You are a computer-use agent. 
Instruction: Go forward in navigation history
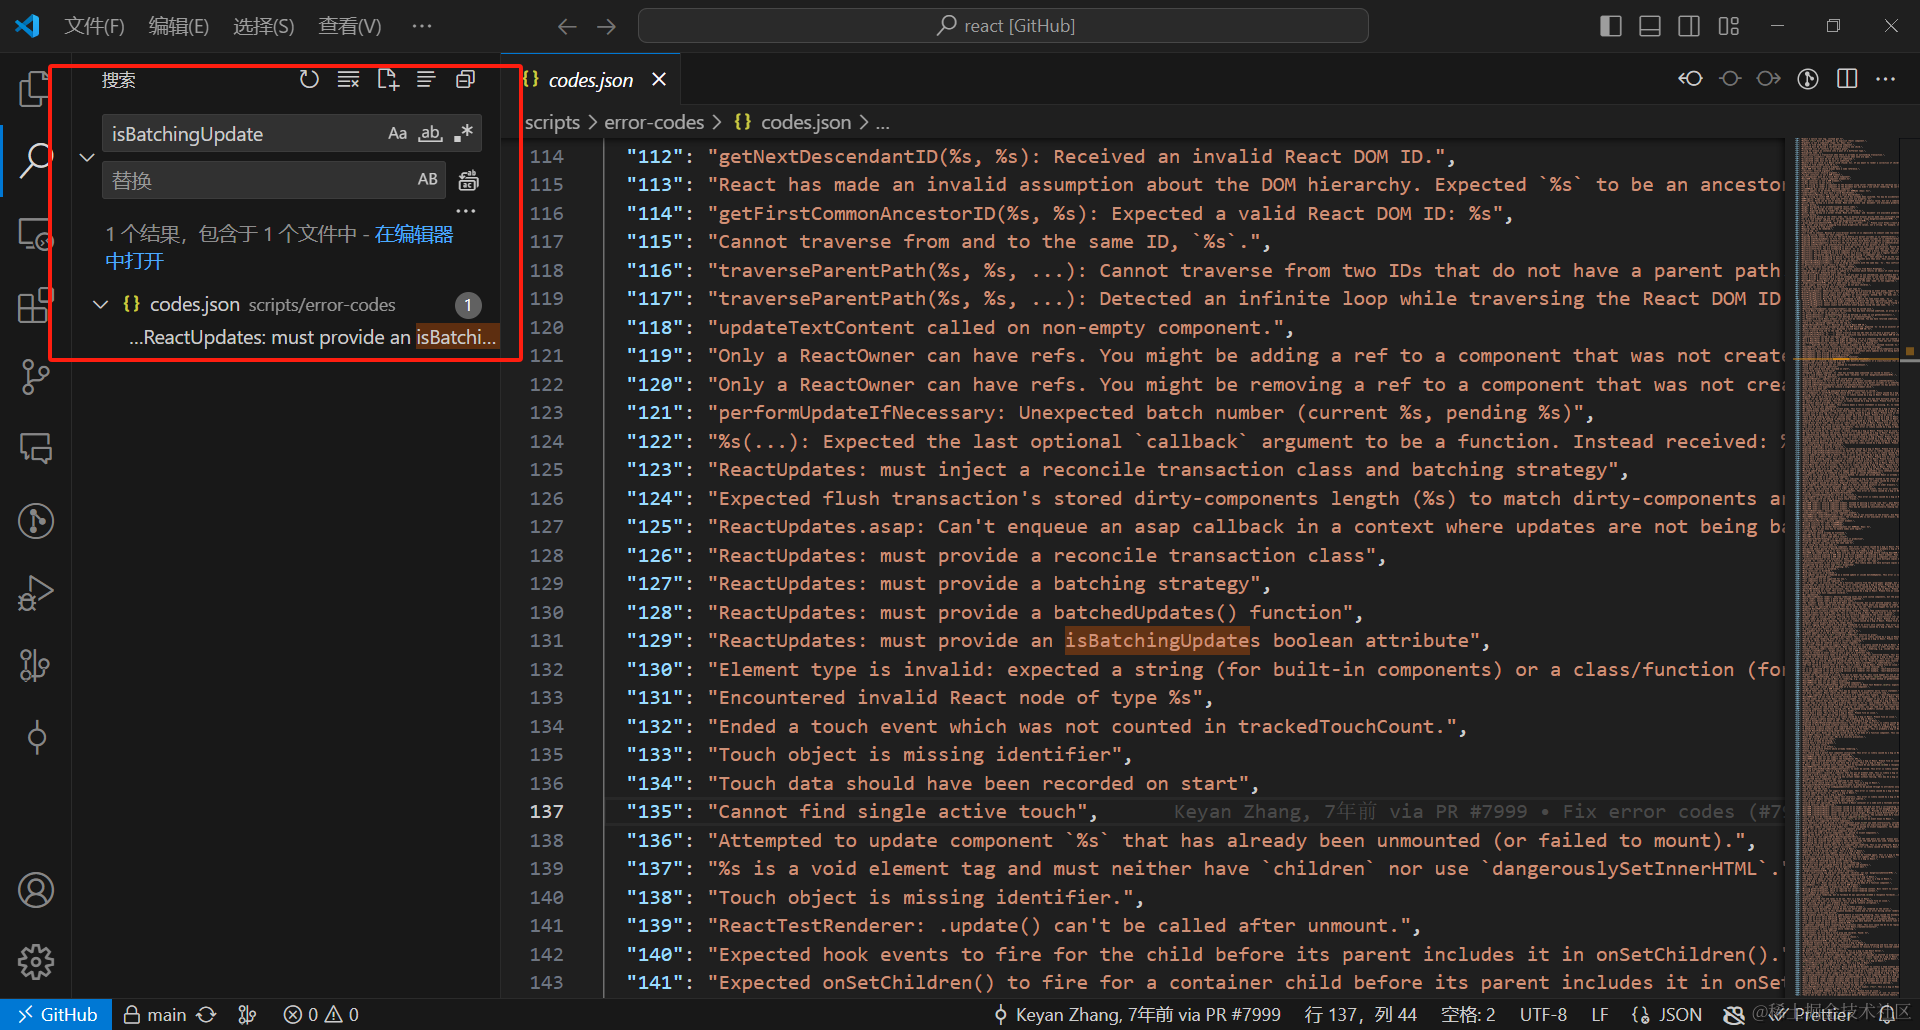click(x=606, y=26)
